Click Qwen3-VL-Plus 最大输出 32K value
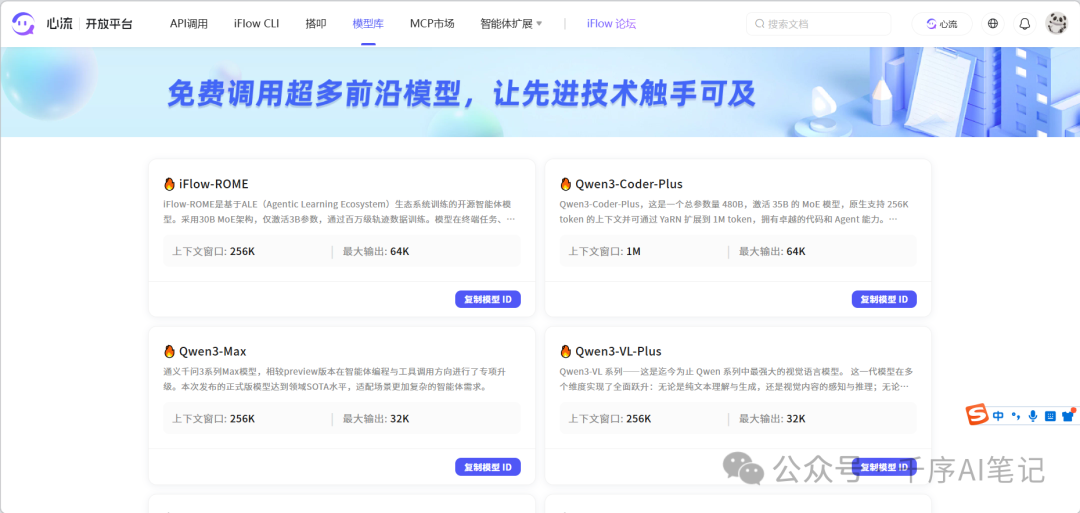Viewport: 1080px width, 513px height. pos(796,419)
